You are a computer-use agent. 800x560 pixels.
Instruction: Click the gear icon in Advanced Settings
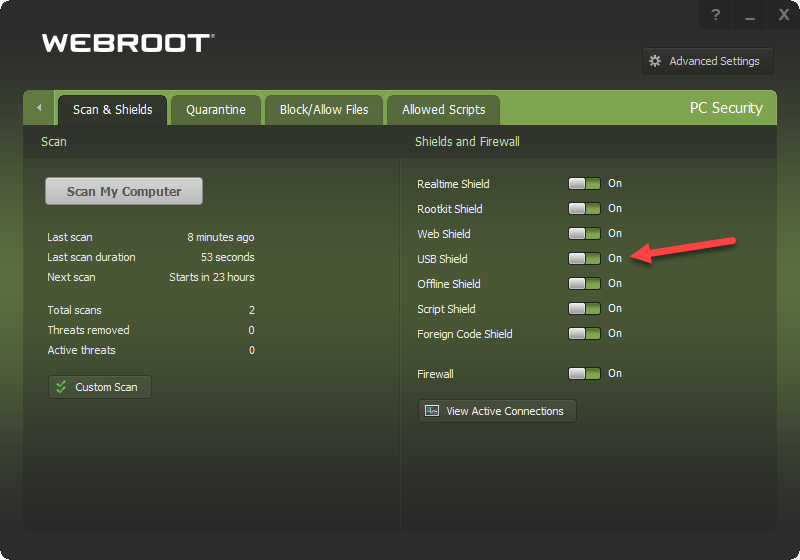click(655, 61)
